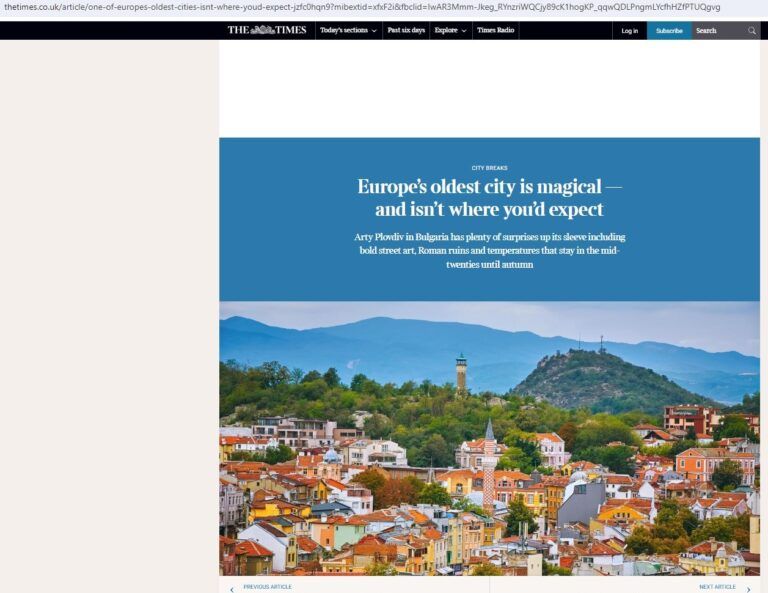Click the search magnifying glass icon
This screenshot has width=768, height=593.
pos(752,31)
